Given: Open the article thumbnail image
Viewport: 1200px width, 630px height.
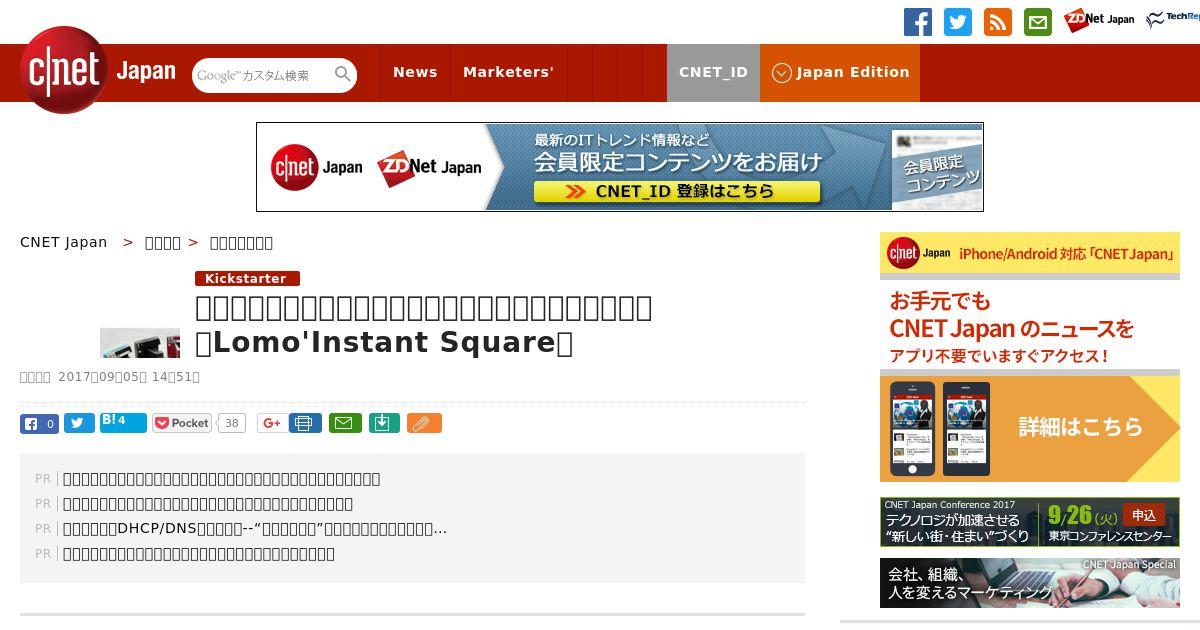Looking at the screenshot, I should 140,343.
